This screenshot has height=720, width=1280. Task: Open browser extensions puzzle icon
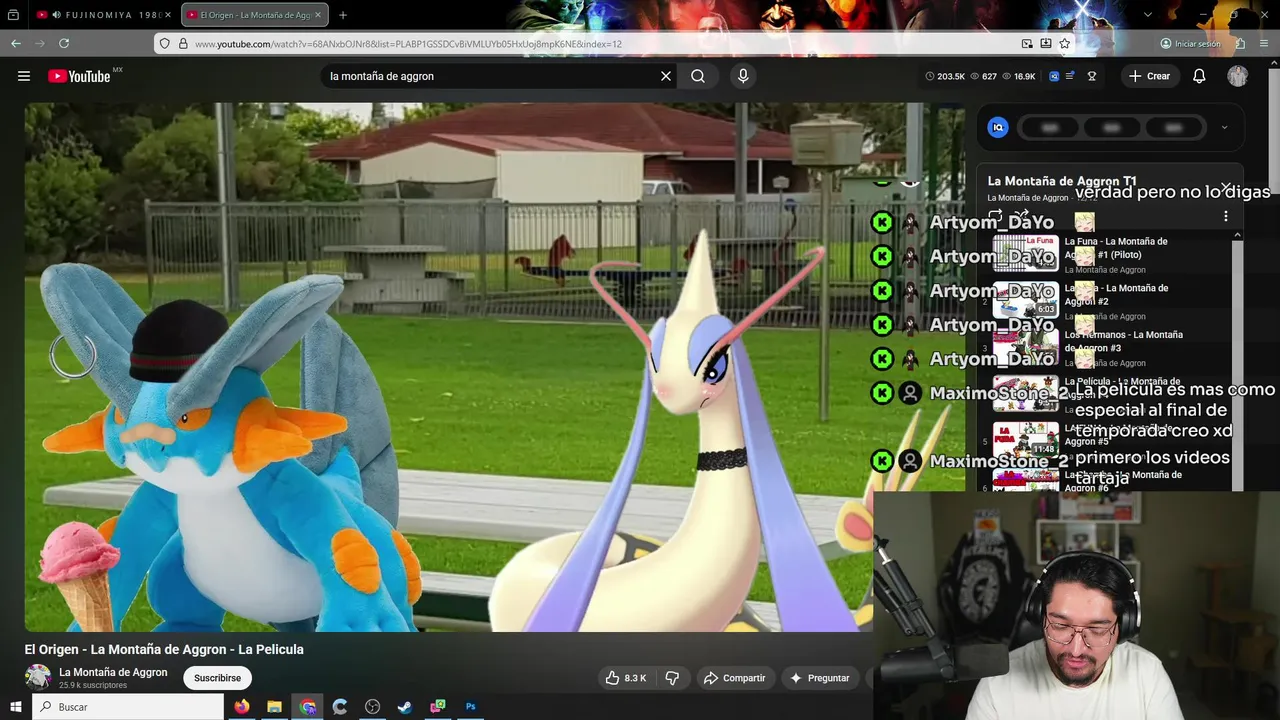click(1240, 44)
